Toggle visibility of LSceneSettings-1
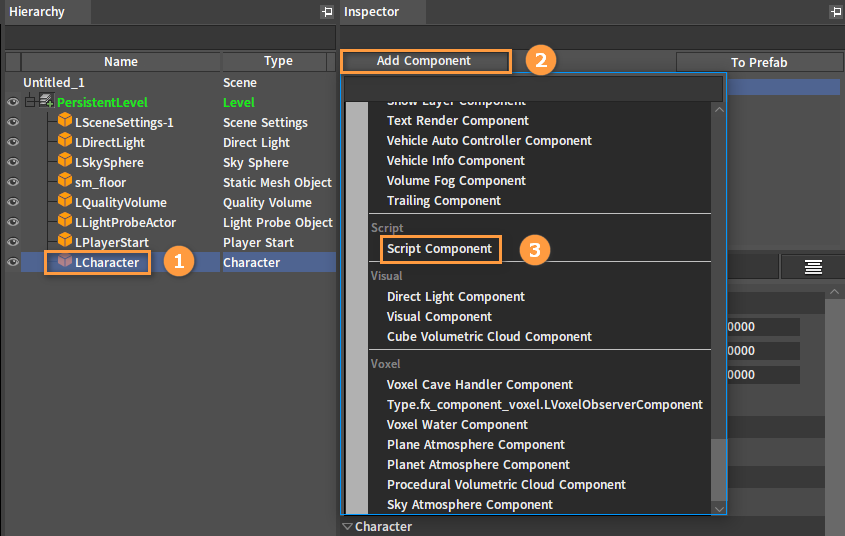 coord(13,122)
